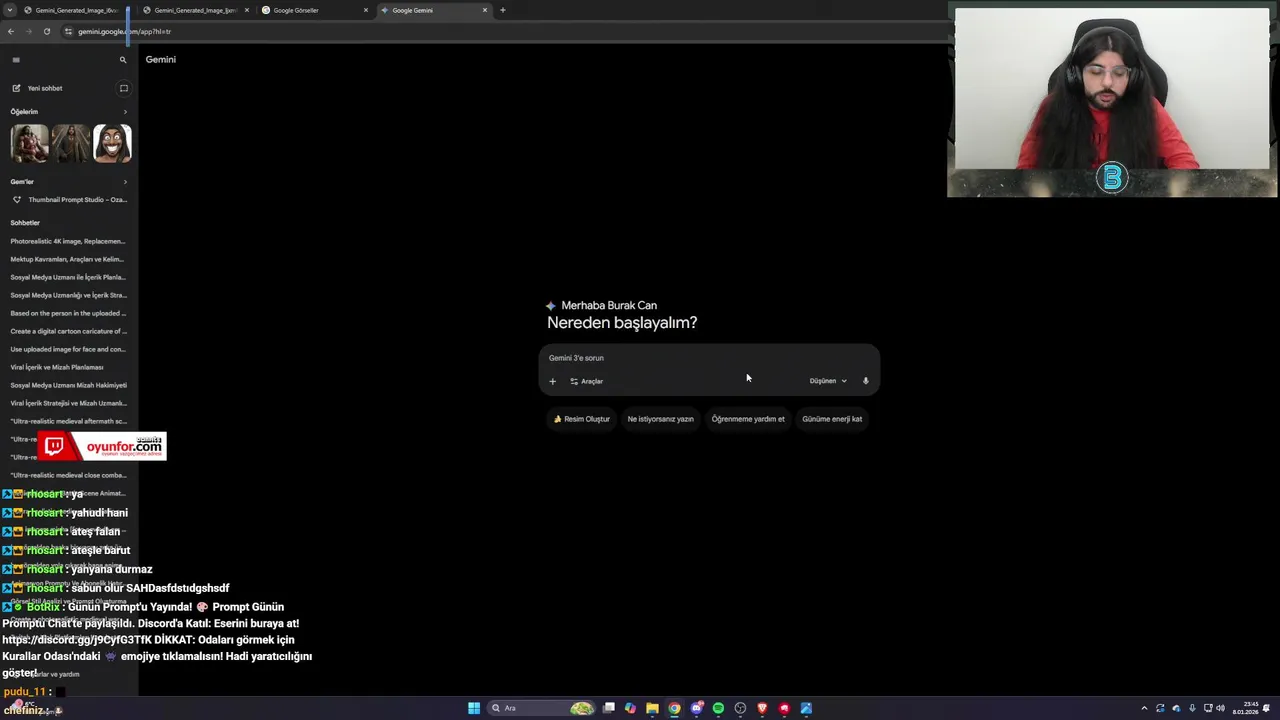
Task: Click the sidebar search magnifier icon
Action: (x=123, y=60)
